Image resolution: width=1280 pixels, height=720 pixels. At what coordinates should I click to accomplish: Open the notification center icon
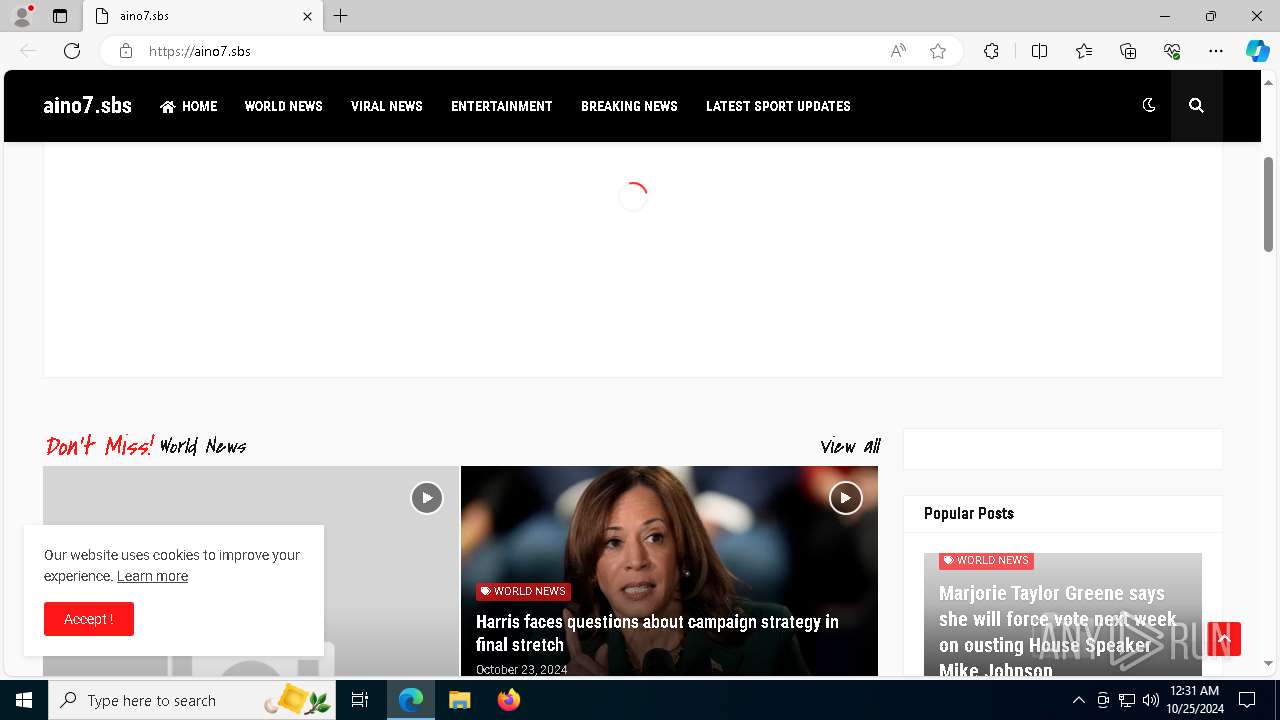1247,700
